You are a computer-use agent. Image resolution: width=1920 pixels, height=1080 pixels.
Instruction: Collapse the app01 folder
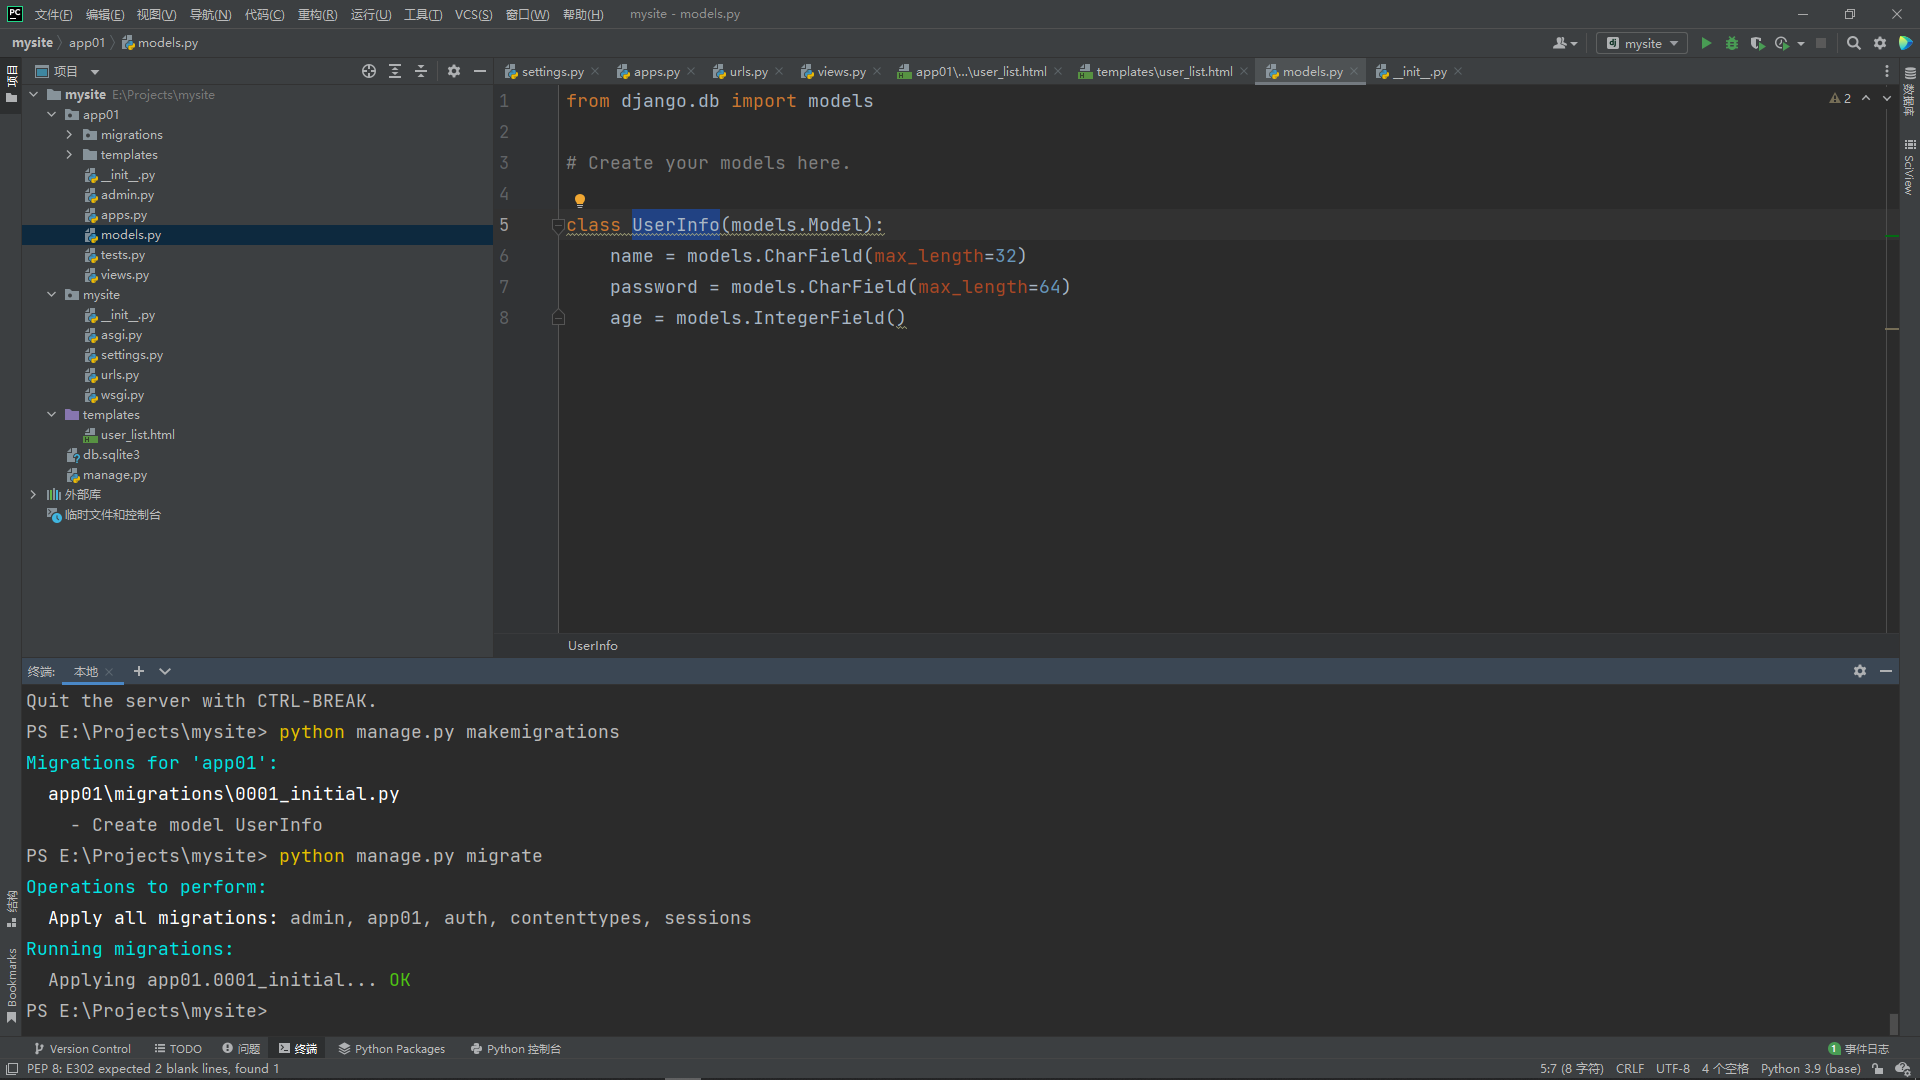point(52,115)
